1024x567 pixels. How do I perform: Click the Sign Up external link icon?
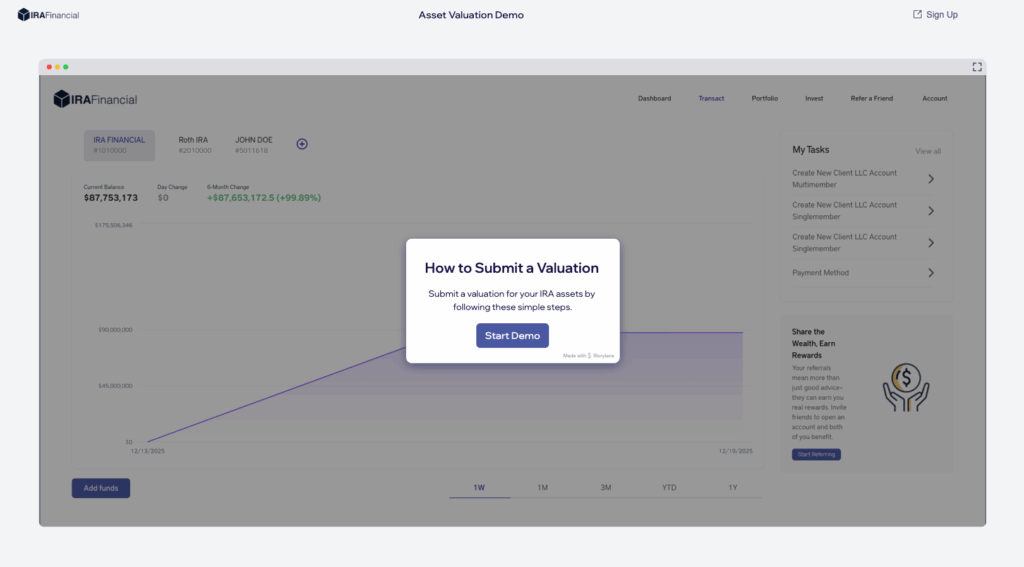917,15
